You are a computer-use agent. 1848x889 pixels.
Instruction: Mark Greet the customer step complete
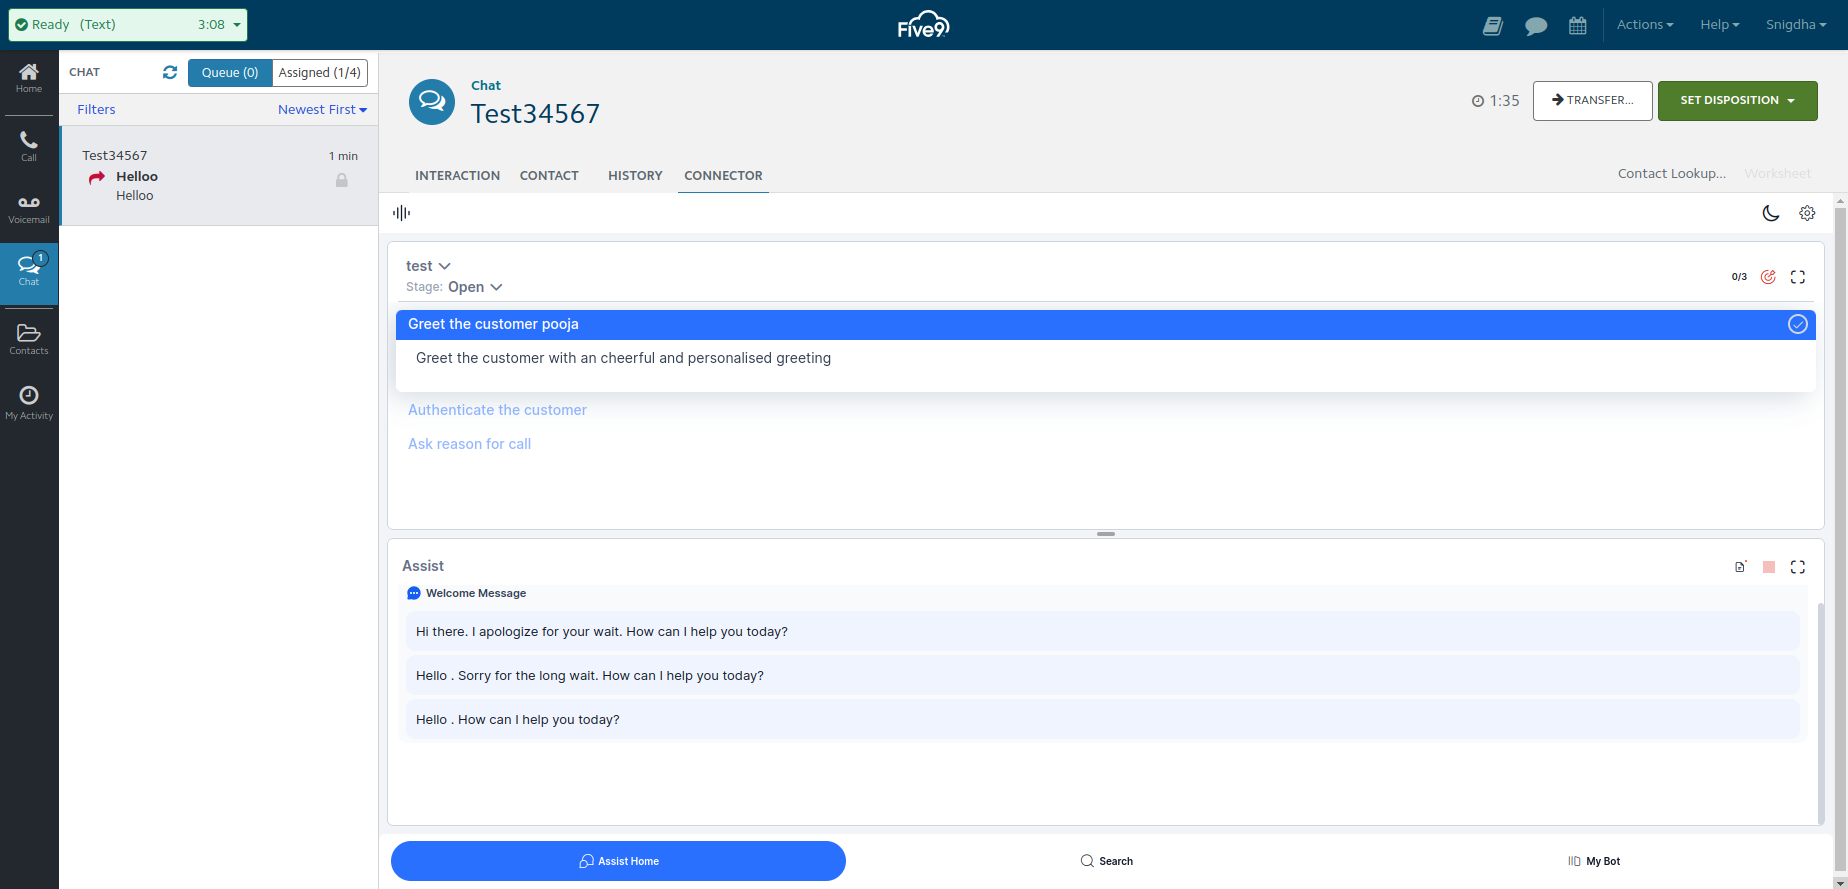click(1798, 324)
